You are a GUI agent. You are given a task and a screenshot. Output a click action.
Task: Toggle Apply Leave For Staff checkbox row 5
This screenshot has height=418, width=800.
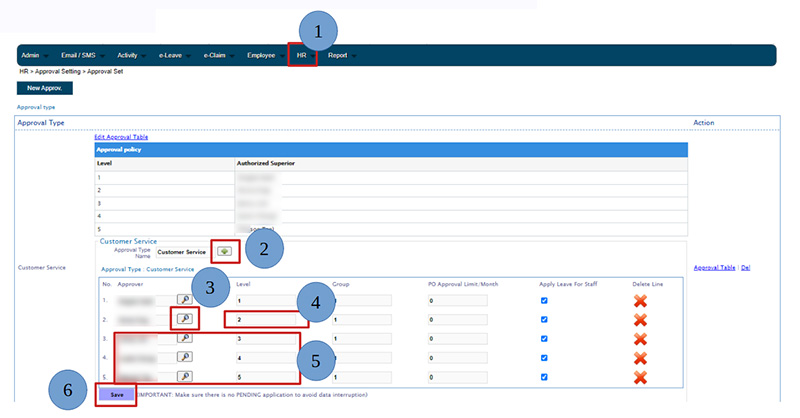tap(544, 377)
